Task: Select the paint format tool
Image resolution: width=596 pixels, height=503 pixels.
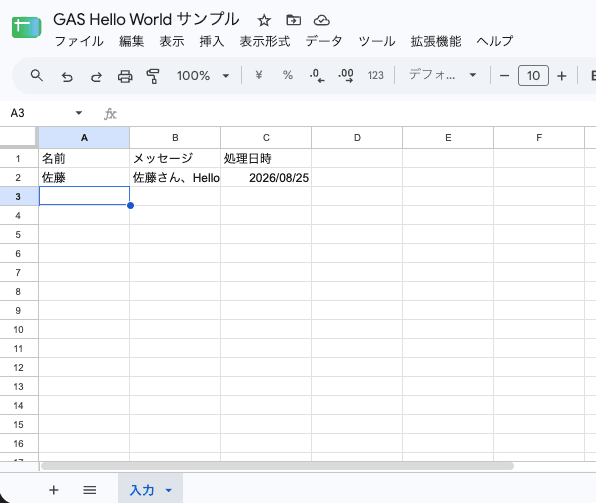Action: (x=153, y=76)
